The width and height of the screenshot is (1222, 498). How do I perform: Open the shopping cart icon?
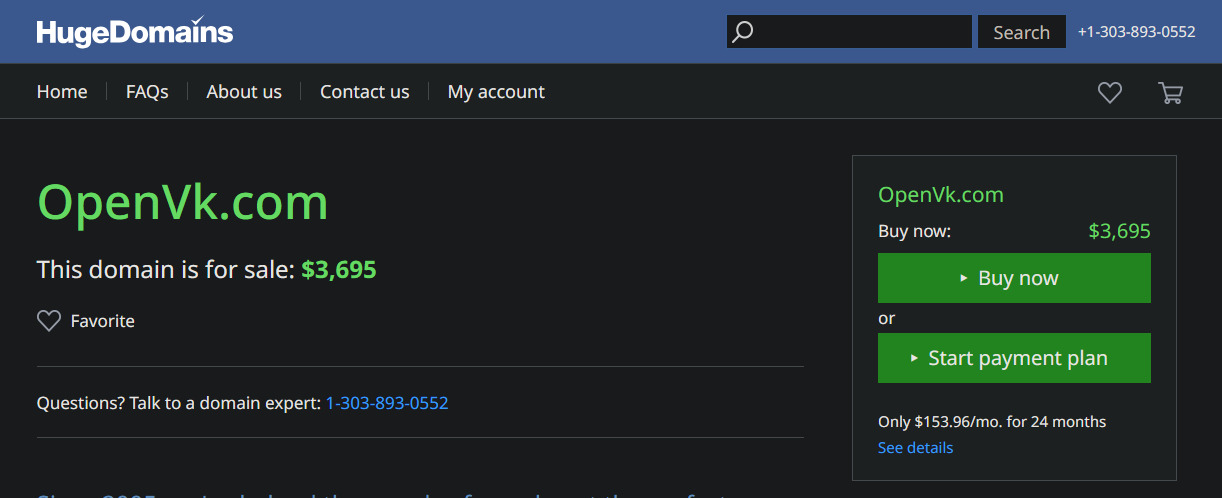(1170, 93)
